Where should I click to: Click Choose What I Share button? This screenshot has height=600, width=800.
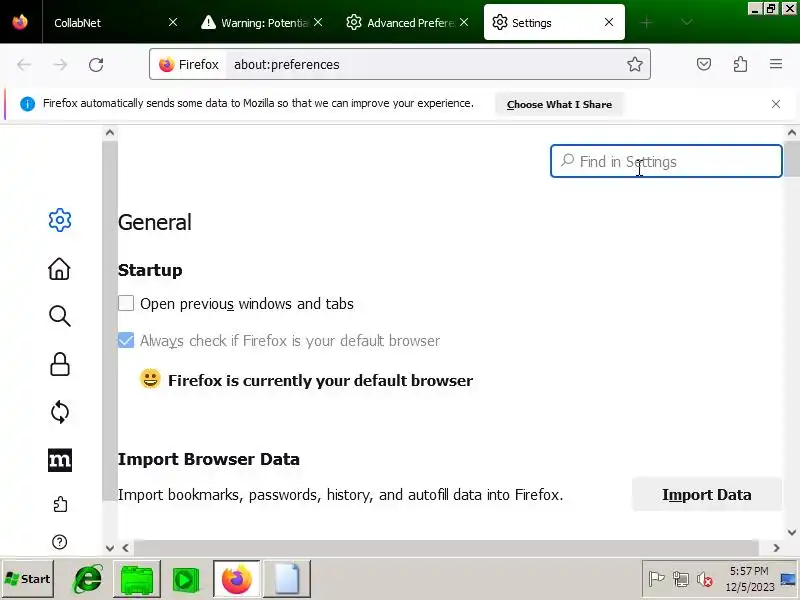pos(559,104)
